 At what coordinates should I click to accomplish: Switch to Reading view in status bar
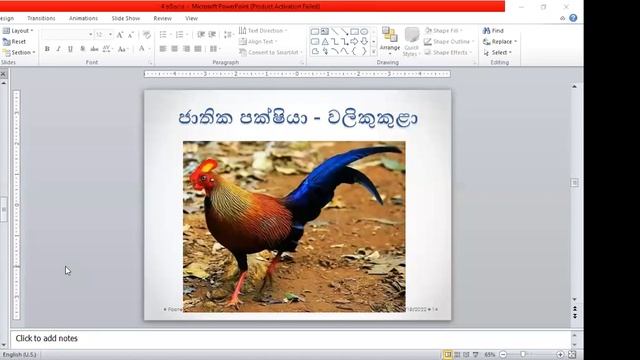[466, 355]
